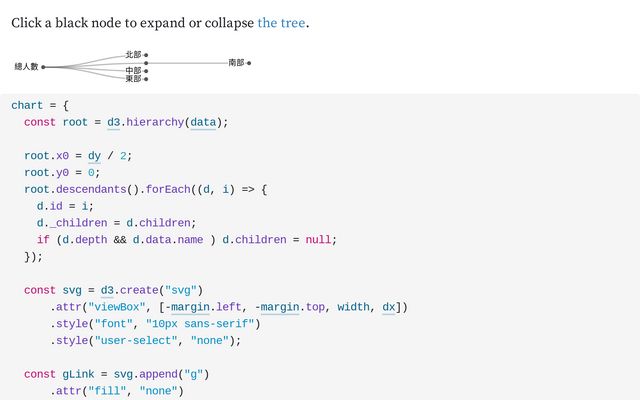640x400 pixels.
Task: Expand the 中部 tree node
Action: (146, 71)
